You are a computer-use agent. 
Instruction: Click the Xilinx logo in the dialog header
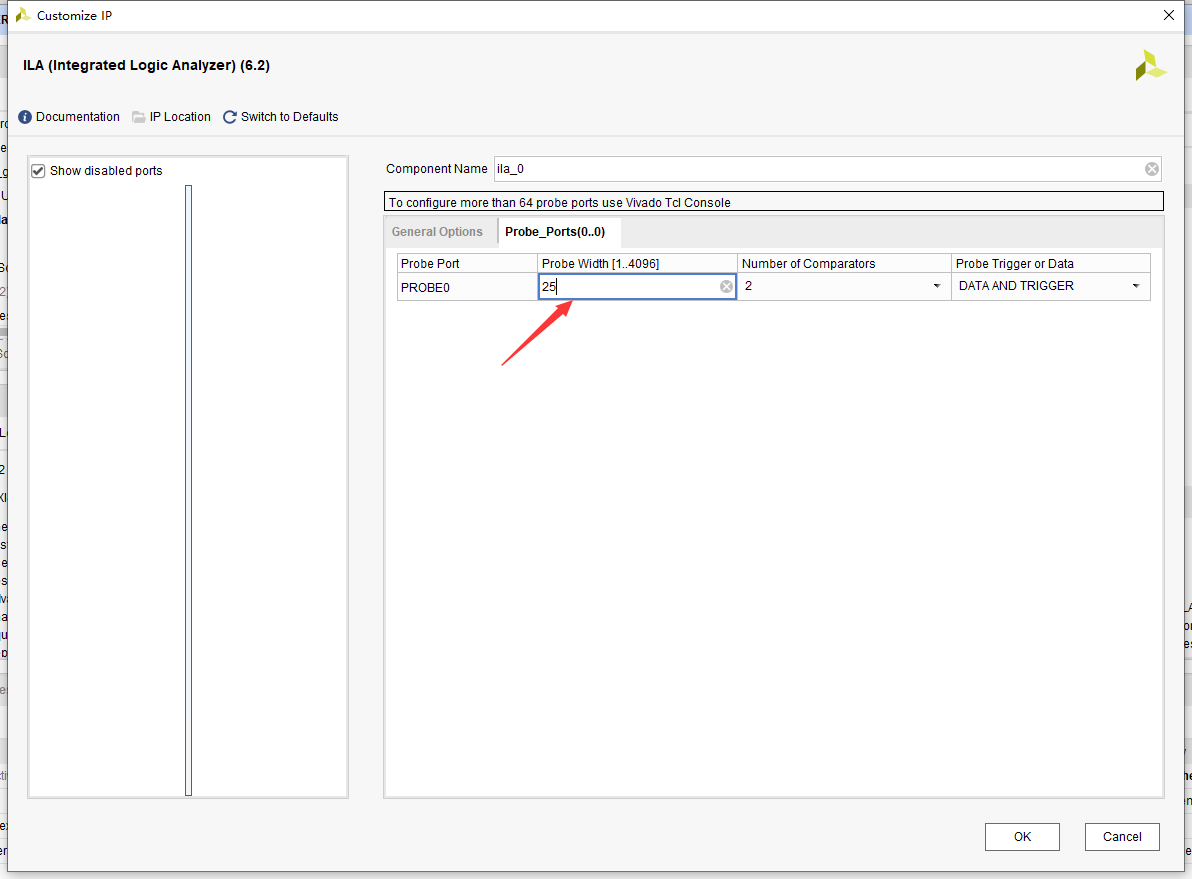click(x=1150, y=65)
